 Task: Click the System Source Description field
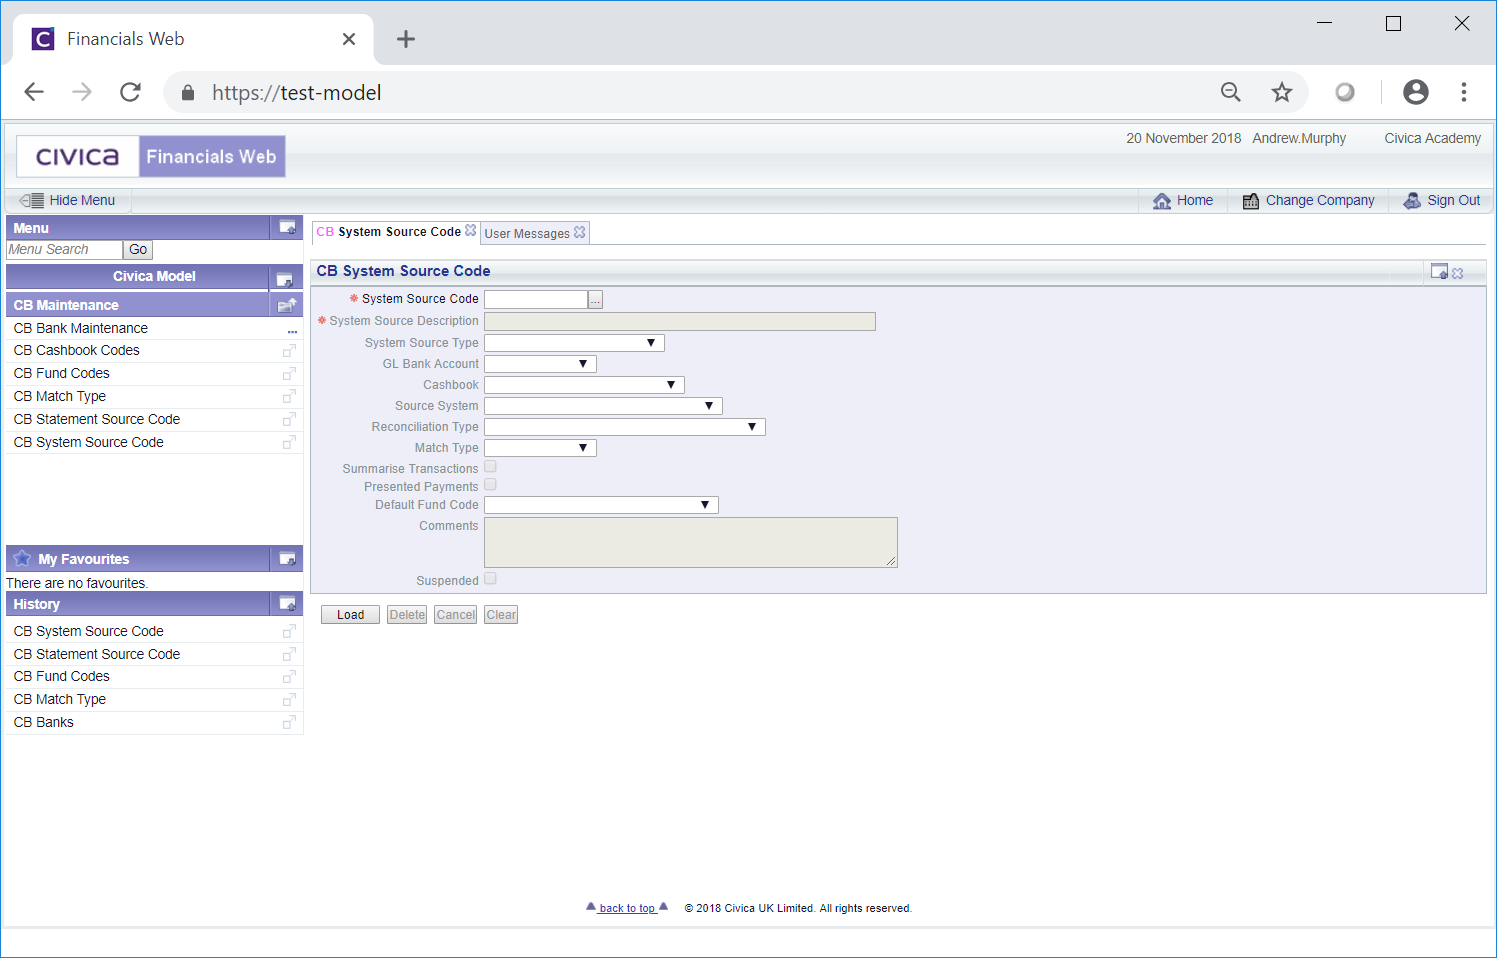[x=680, y=321]
